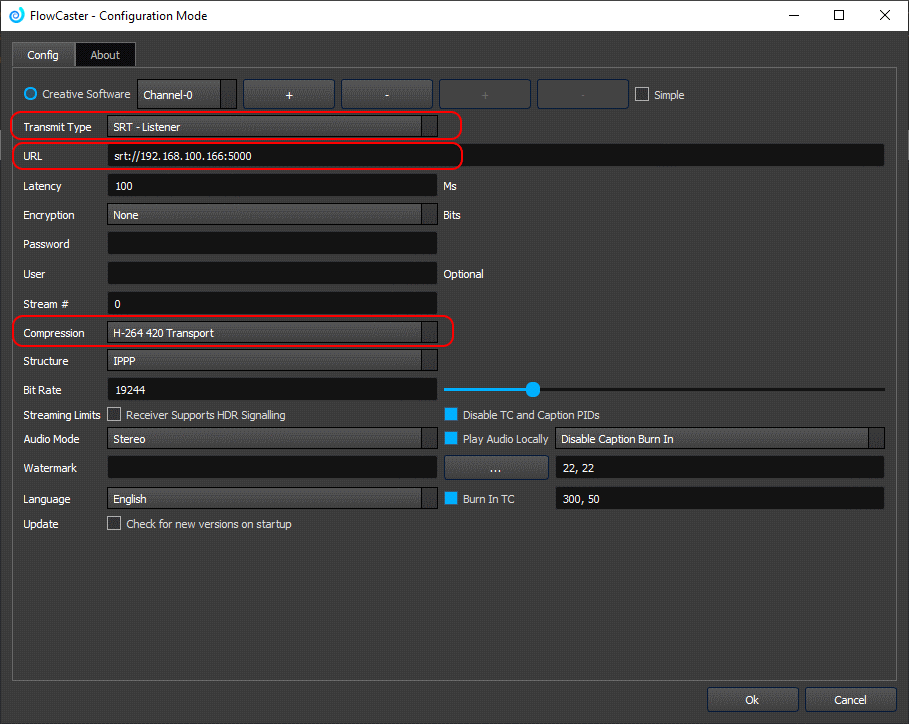Click the URL field with srt address
The width and height of the screenshot is (909, 724).
496,156
